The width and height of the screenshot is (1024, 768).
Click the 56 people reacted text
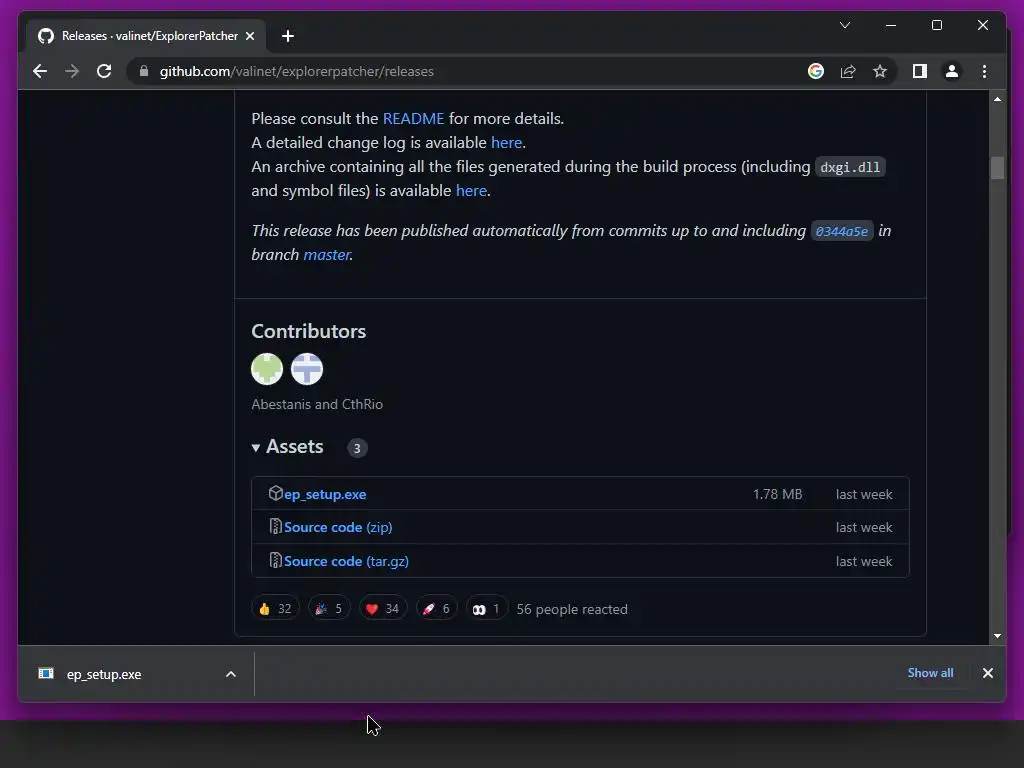572,609
